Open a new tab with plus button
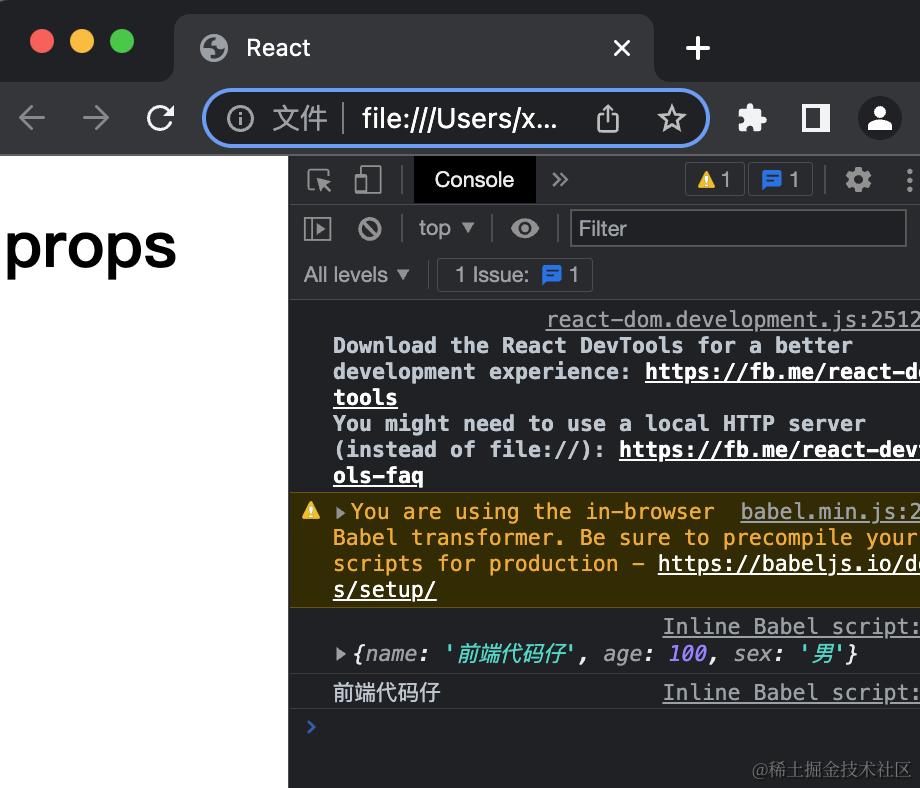Screen dimensions: 920x788 point(698,48)
